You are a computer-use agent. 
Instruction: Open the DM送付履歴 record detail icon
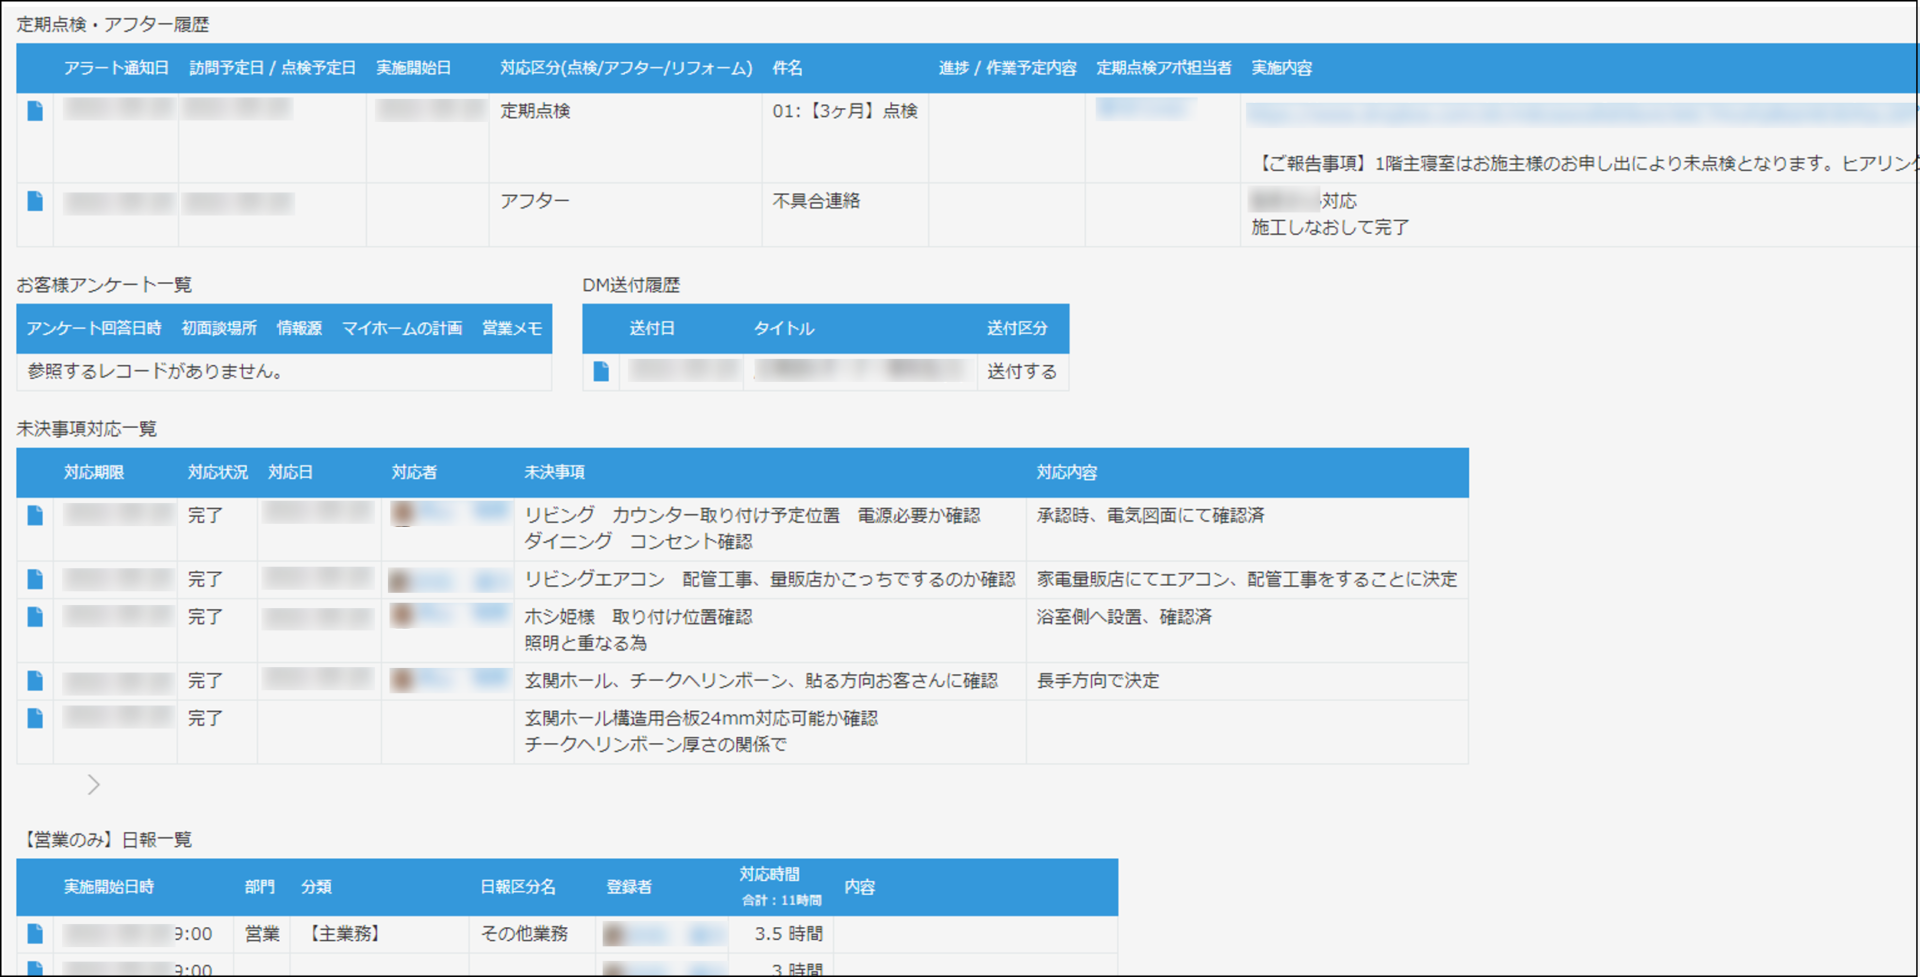(x=601, y=371)
